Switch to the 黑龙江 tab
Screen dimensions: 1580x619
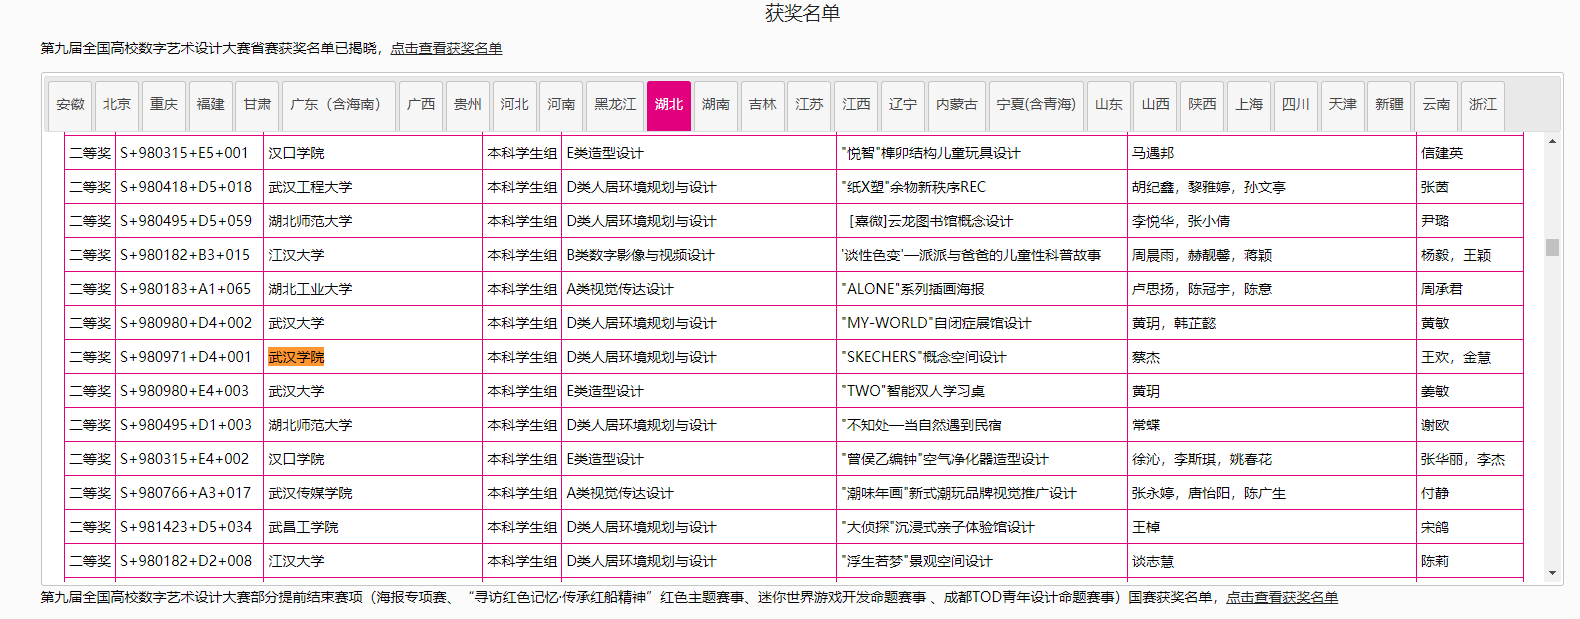pyautogui.click(x=615, y=105)
